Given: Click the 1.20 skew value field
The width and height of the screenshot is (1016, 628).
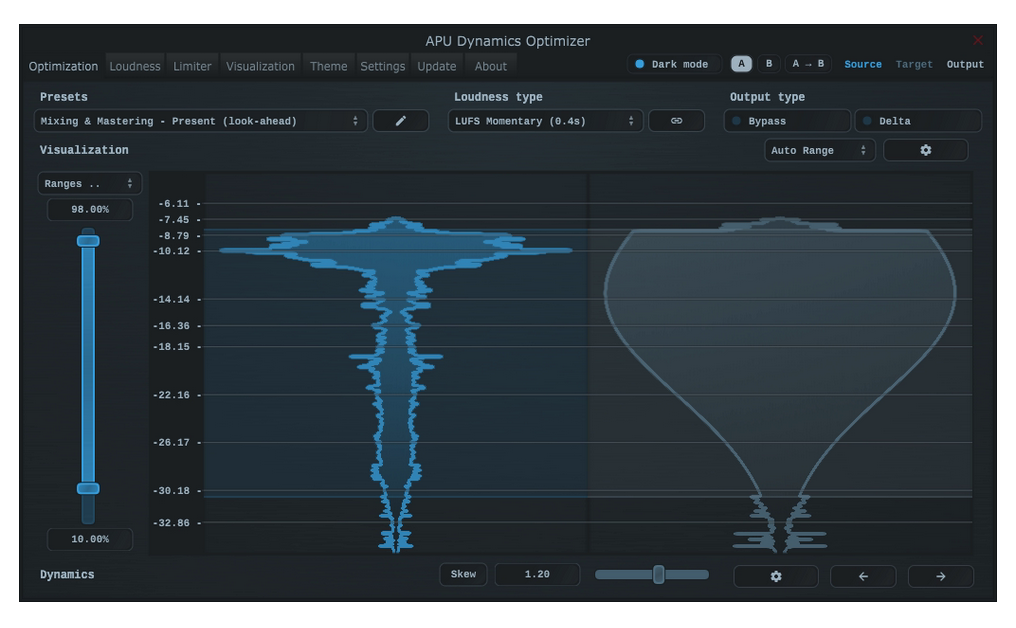Looking at the screenshot, I should [537, 574].
